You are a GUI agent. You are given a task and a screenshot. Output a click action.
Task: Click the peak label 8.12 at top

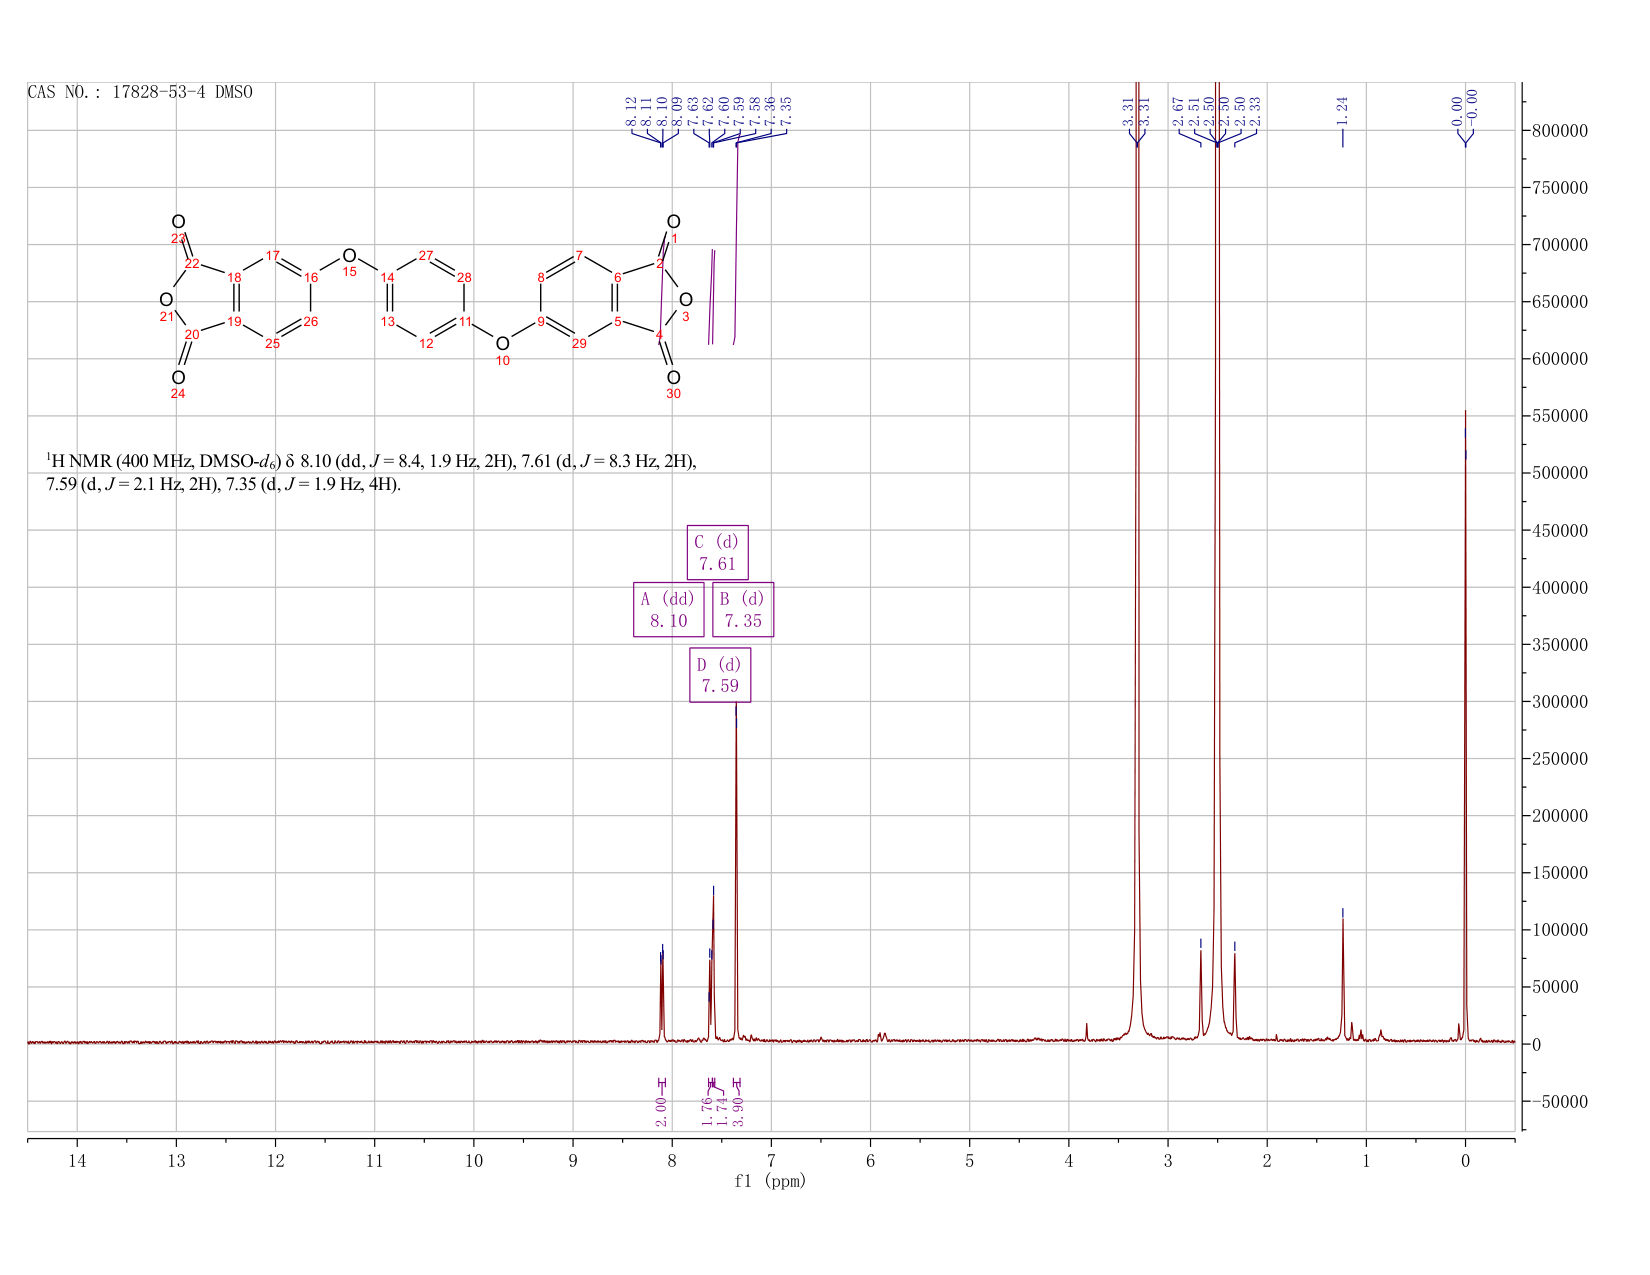point(631,111)
